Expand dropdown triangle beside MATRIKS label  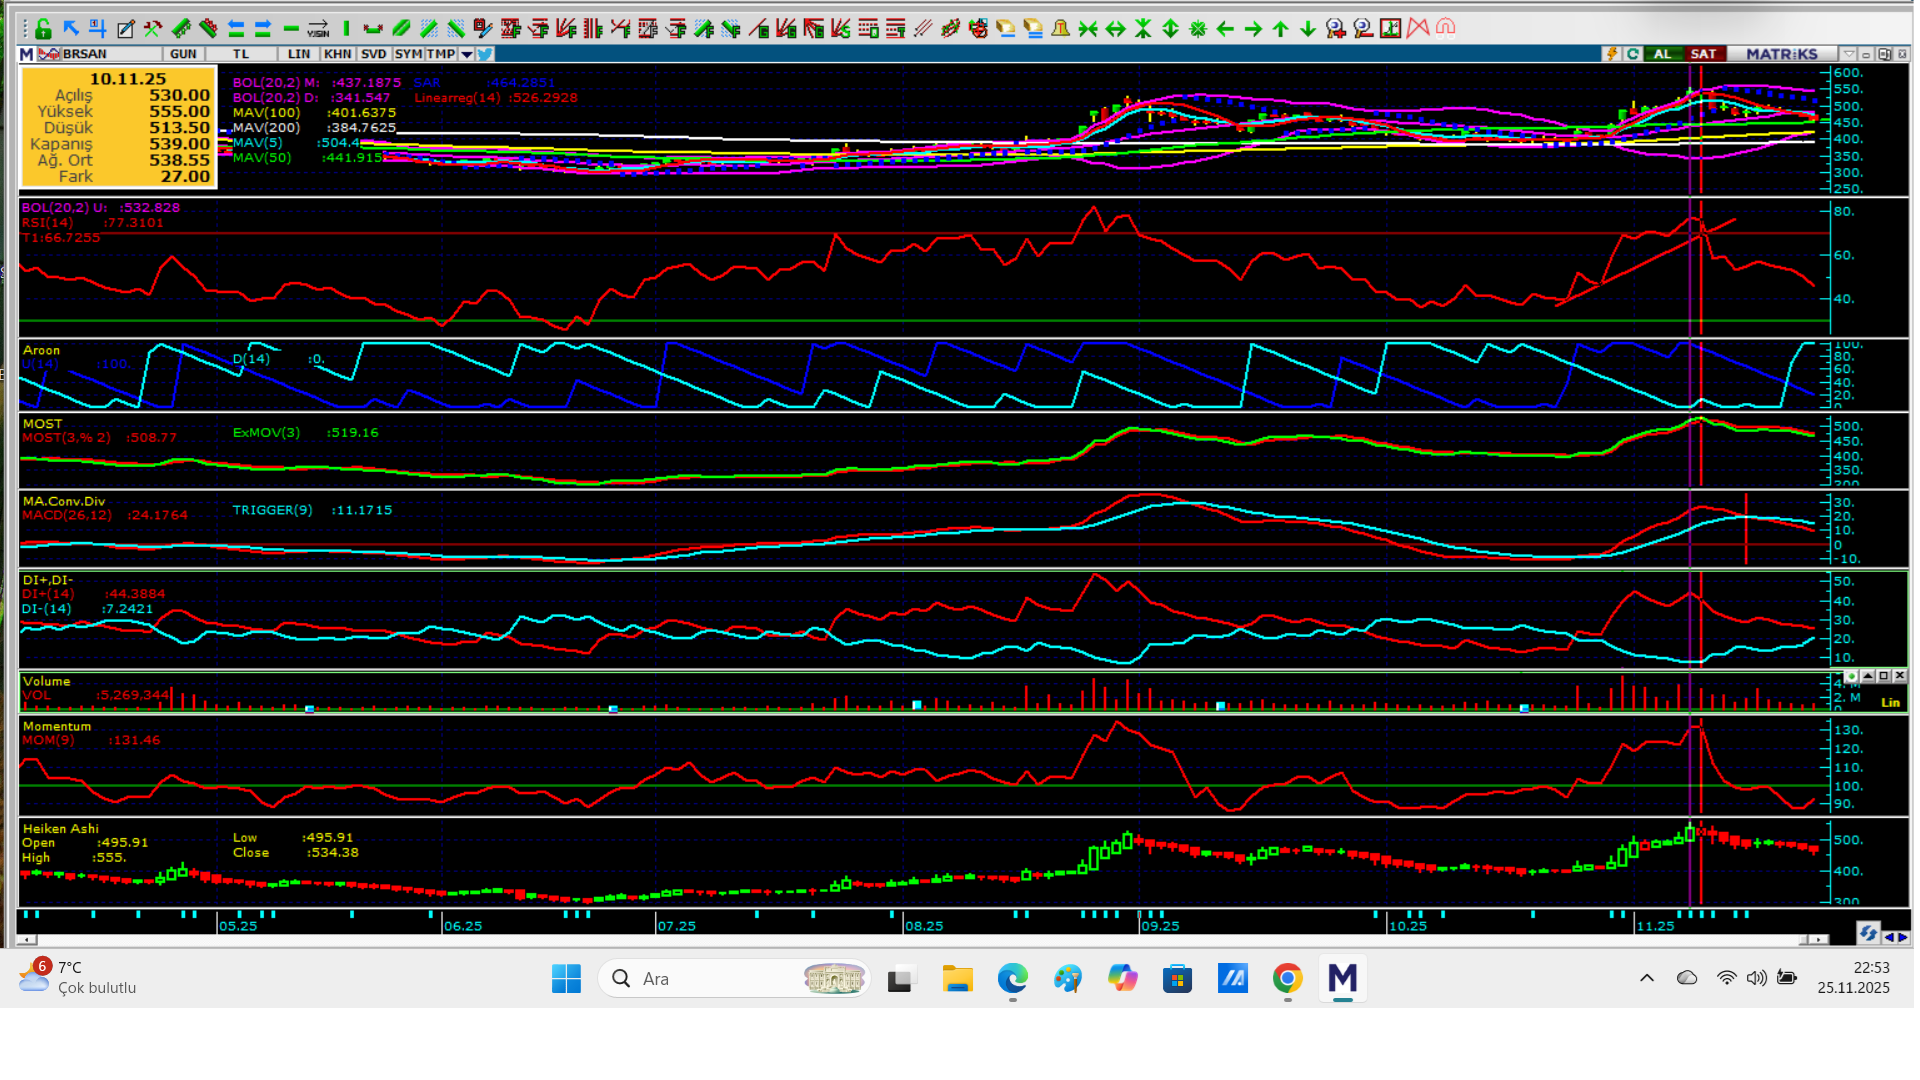[1848, 54]
